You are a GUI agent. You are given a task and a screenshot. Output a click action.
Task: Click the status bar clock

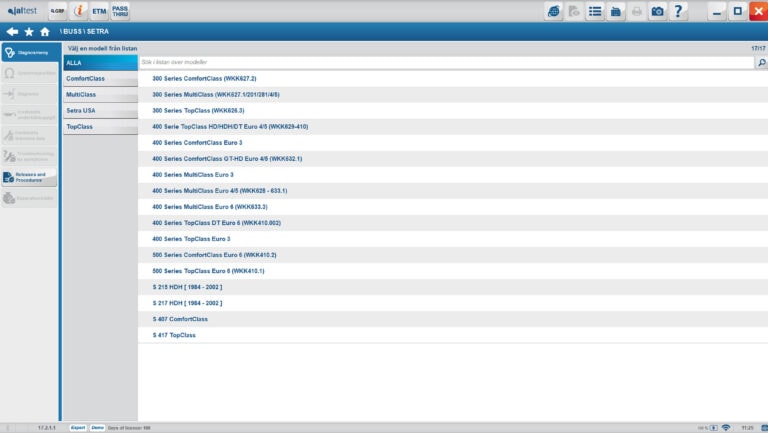pyautogui.click(x=747, y=428)
